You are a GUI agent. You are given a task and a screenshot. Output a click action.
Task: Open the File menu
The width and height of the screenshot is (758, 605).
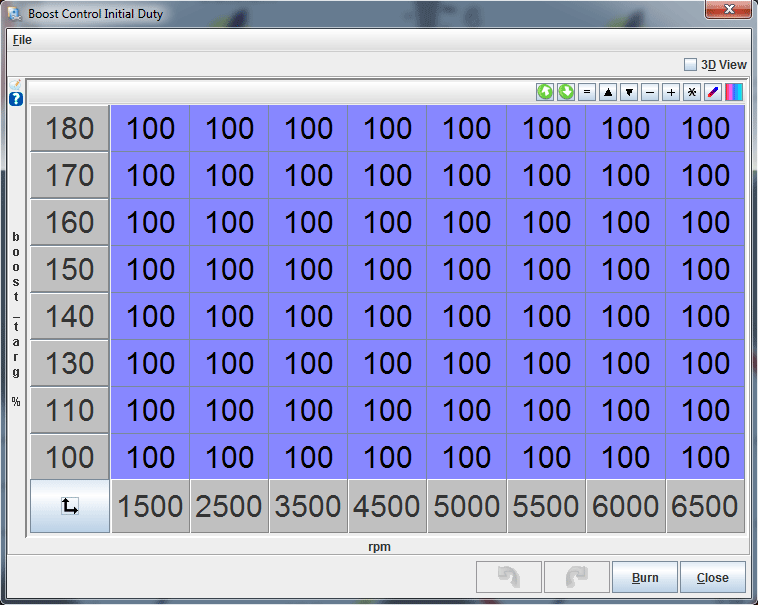pos(22,40)
